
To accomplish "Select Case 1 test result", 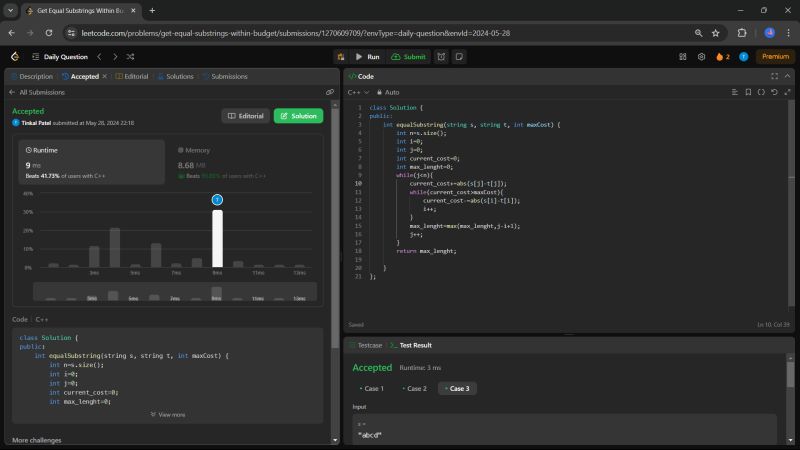I will coord(371,388).
